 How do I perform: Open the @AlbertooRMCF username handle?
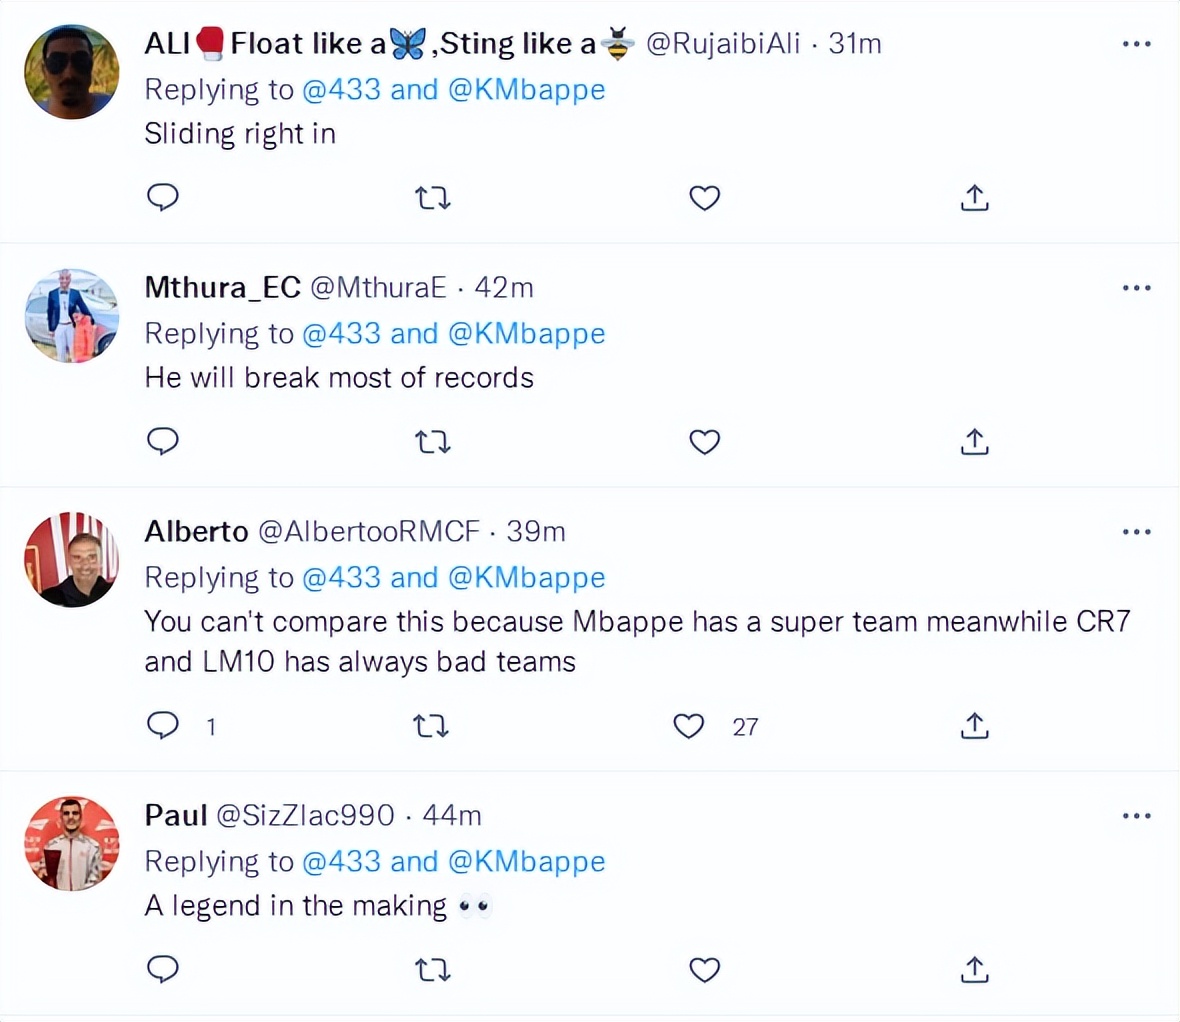pos(369,531)
